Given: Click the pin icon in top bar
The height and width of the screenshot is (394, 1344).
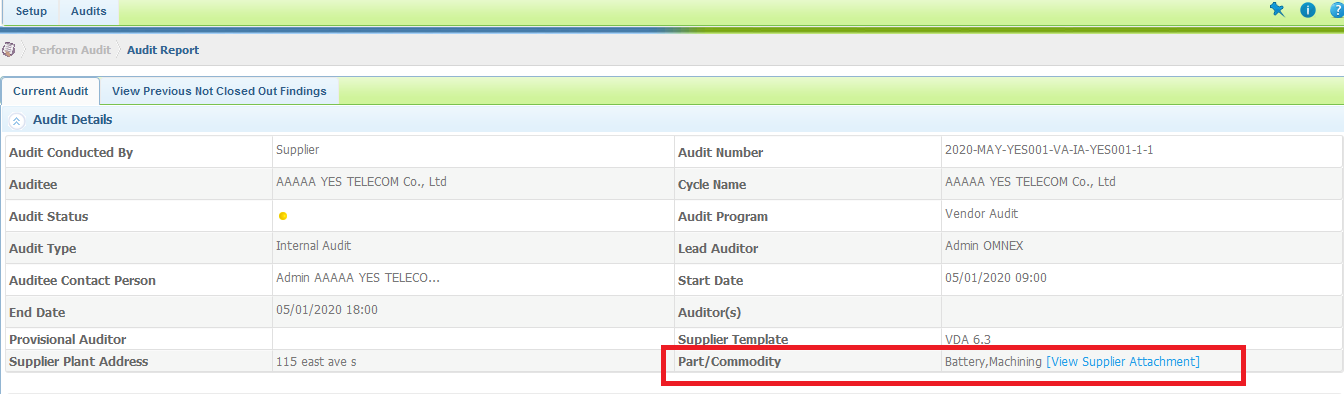Looking at the screenshot, I should click(1276, 10).
